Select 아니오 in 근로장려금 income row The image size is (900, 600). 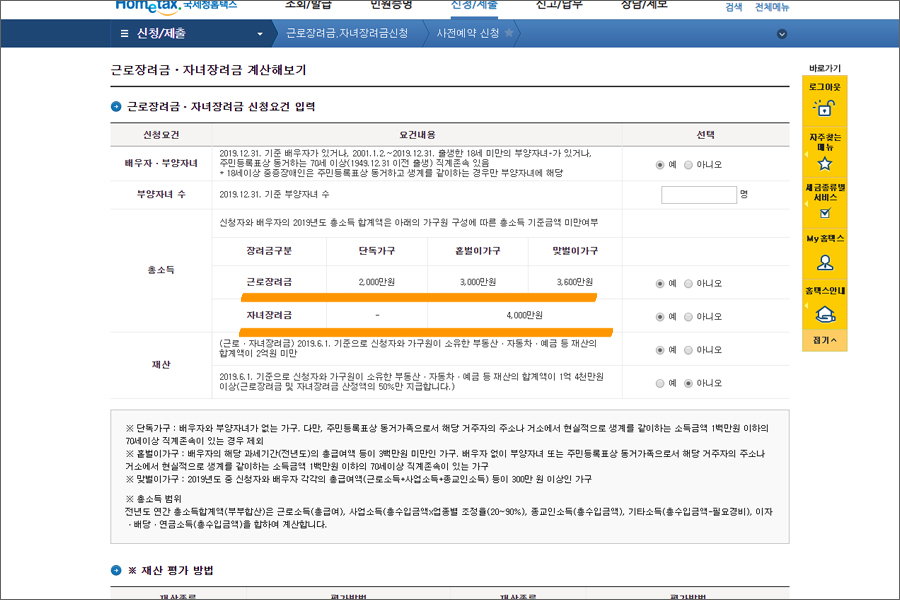point(688,284)
